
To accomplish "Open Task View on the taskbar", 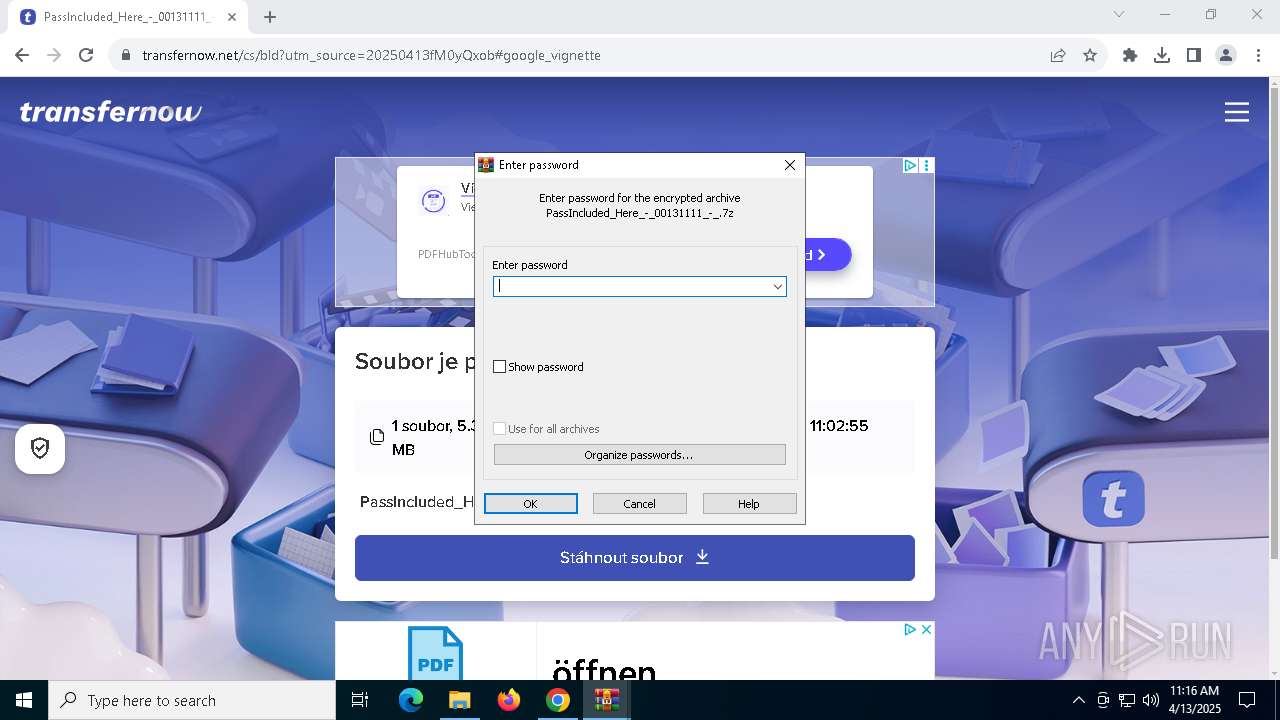I will [360, 700].
